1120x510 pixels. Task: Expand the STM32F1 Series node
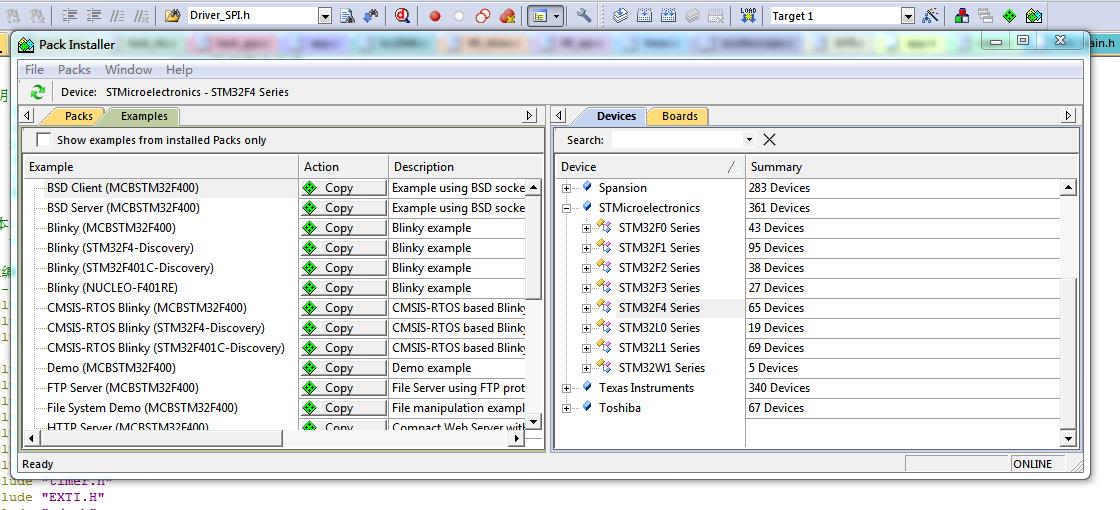(586, 248)
